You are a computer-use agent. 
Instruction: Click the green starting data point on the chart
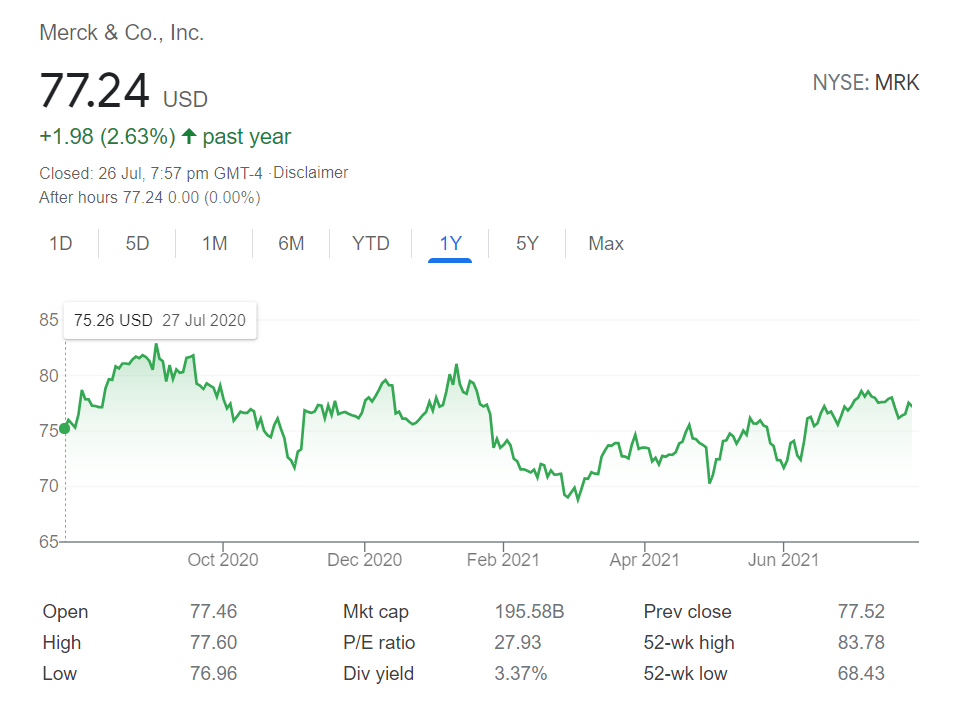pos(64,428)
